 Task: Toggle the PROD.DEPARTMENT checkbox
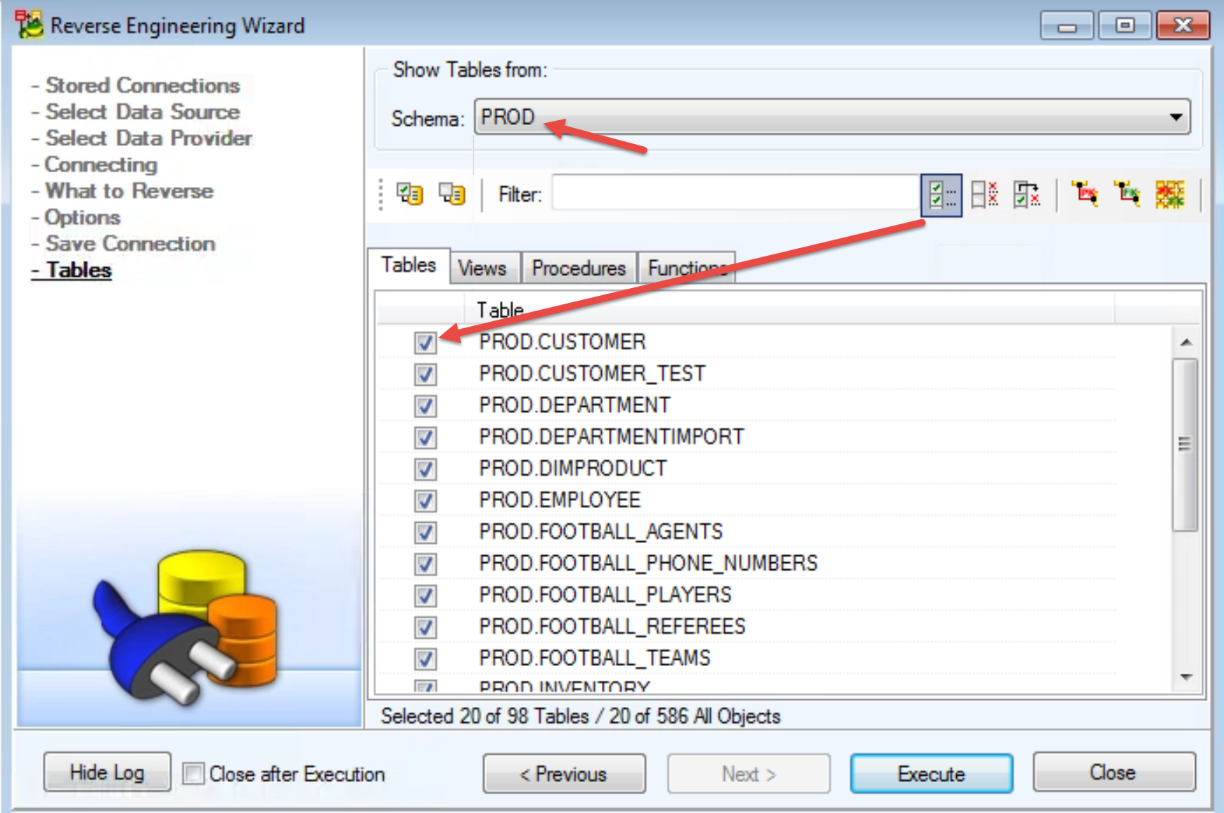click(x=426, y=406)
